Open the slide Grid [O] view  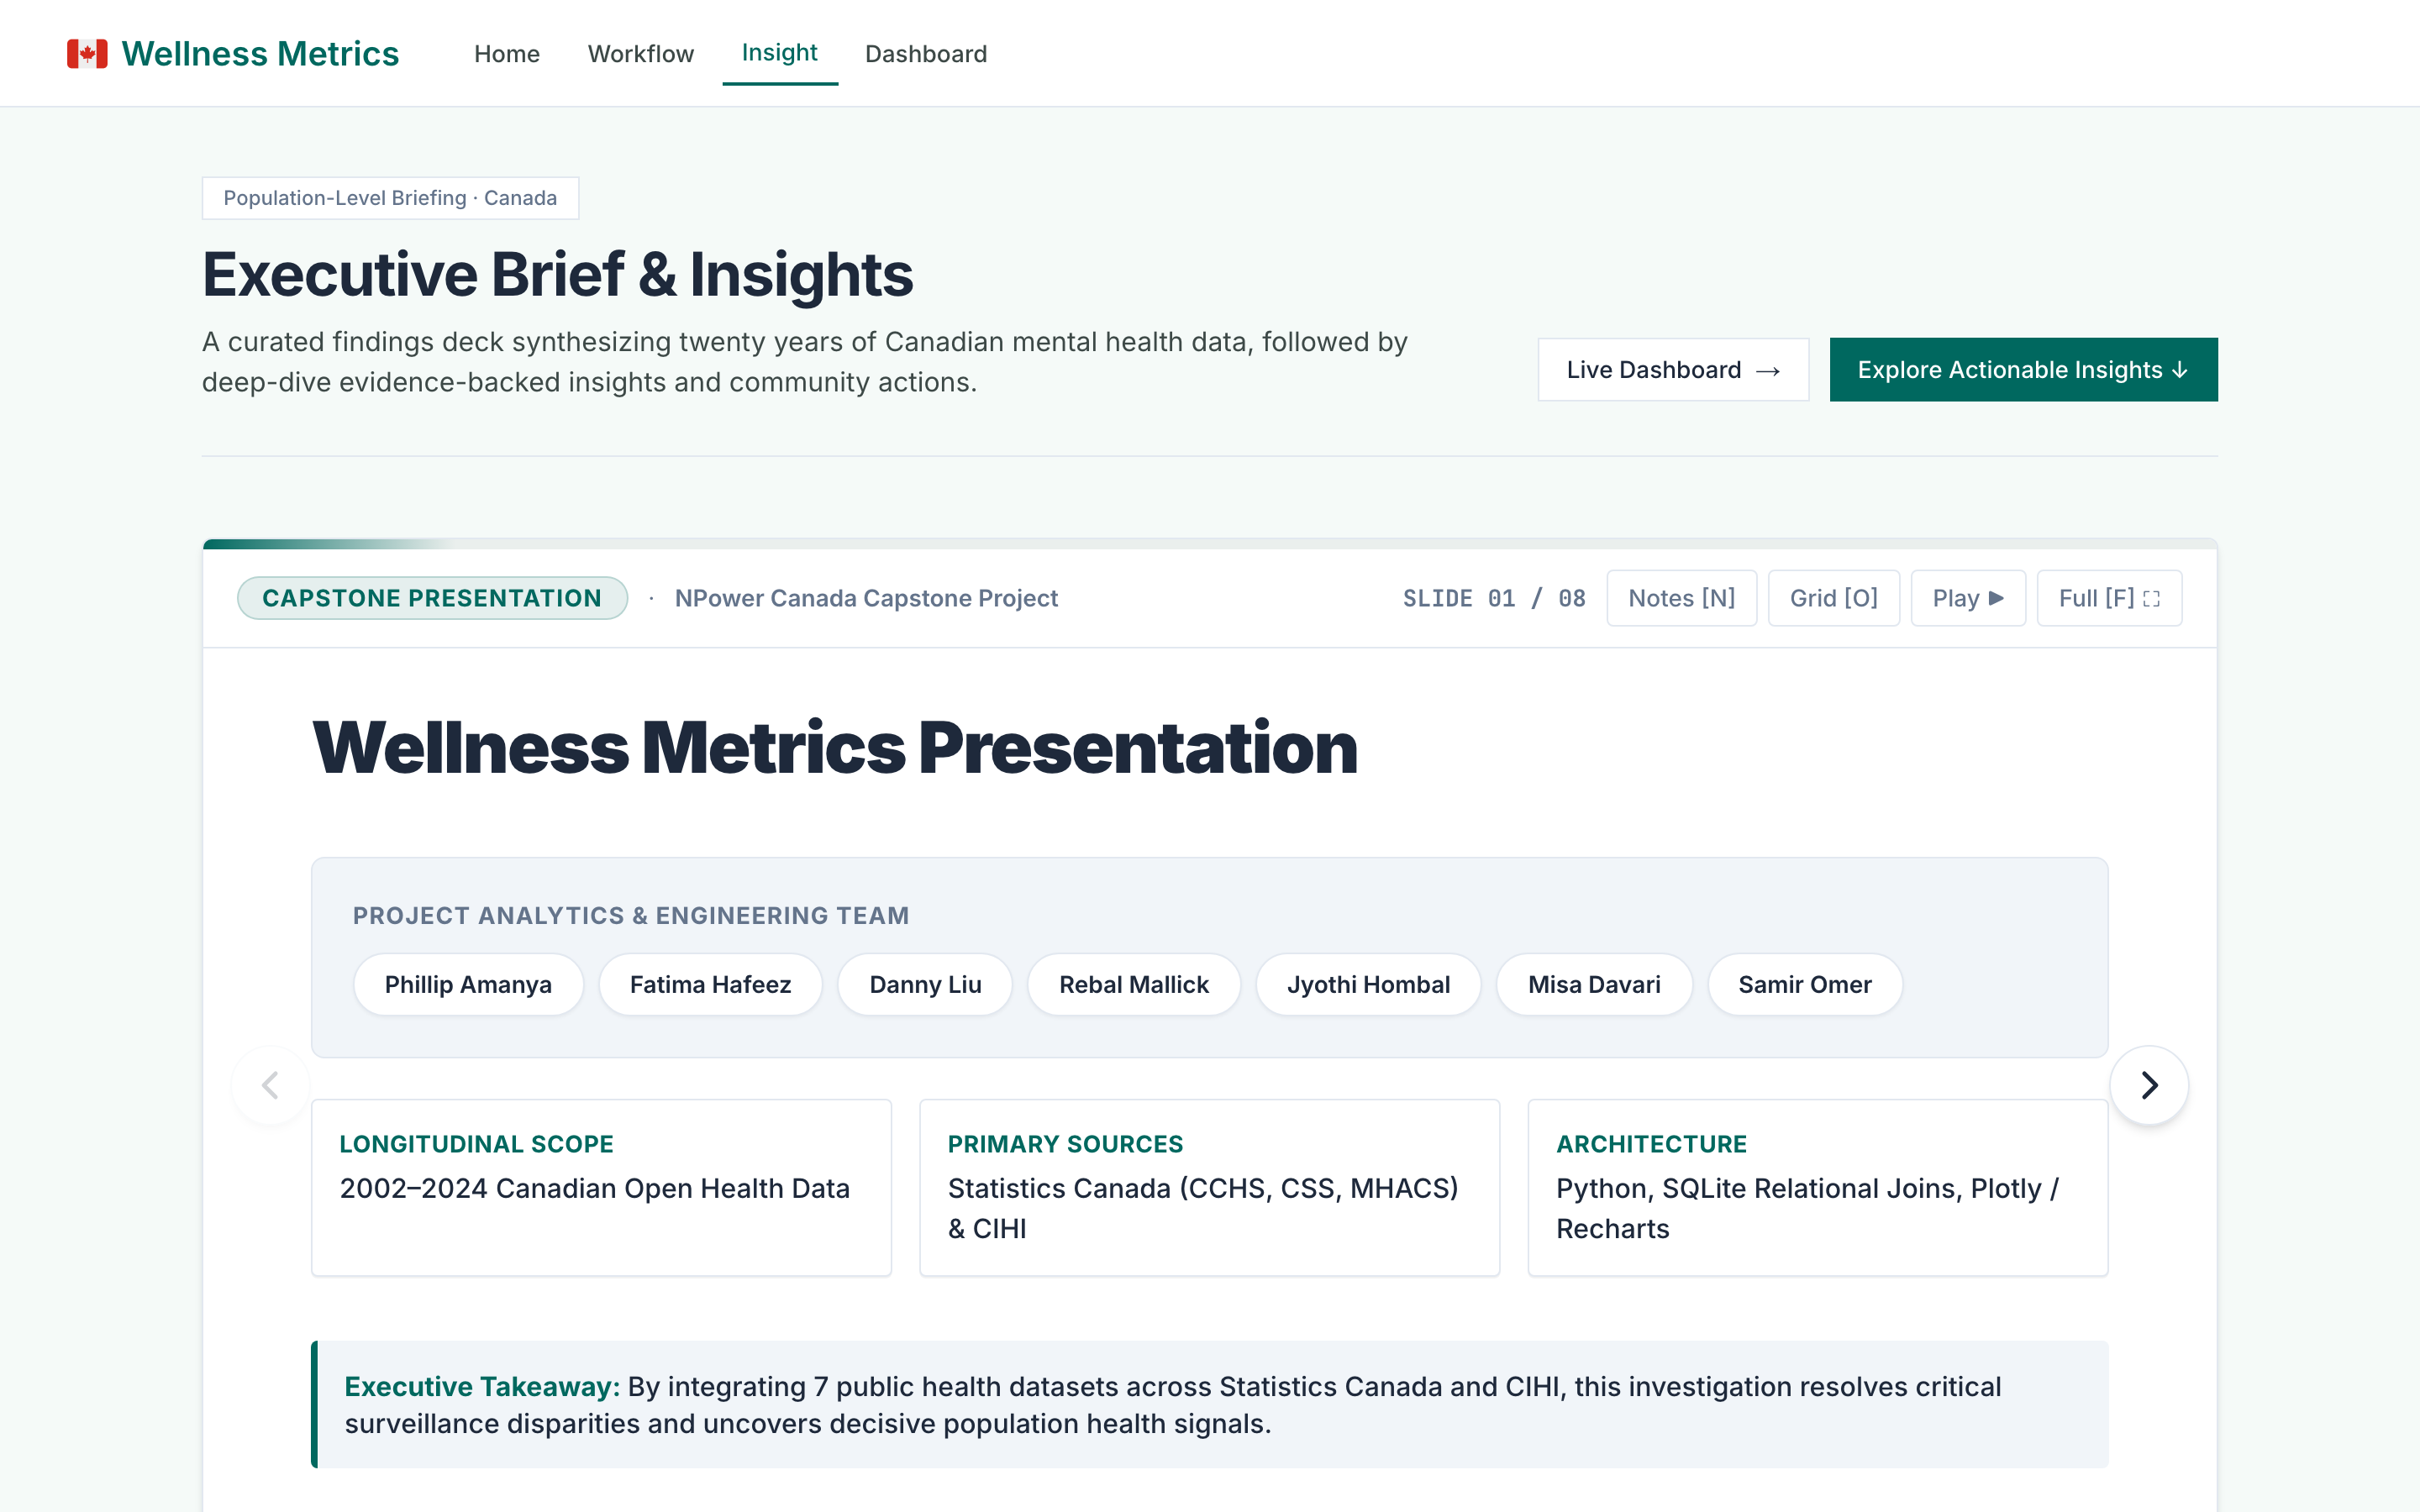pyautogui.click(x=1833, y=598)
